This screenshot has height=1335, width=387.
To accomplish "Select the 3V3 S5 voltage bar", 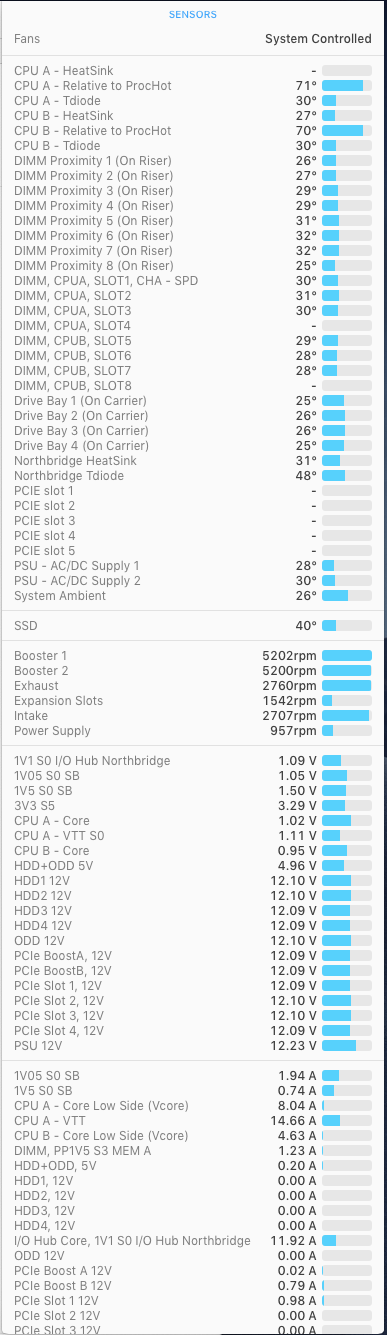I will [346, 806].
